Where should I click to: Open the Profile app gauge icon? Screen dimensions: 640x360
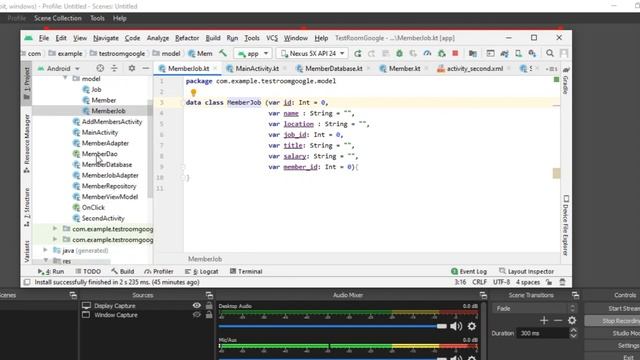tap(427, 53)
